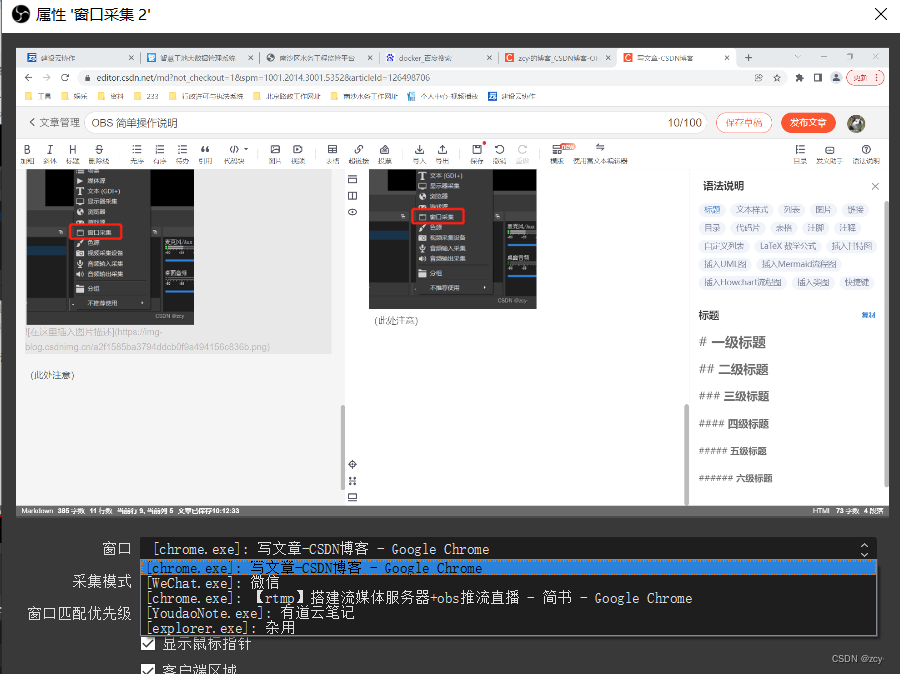Toggle the 客户端区域 checkbox

coord(148,669)
